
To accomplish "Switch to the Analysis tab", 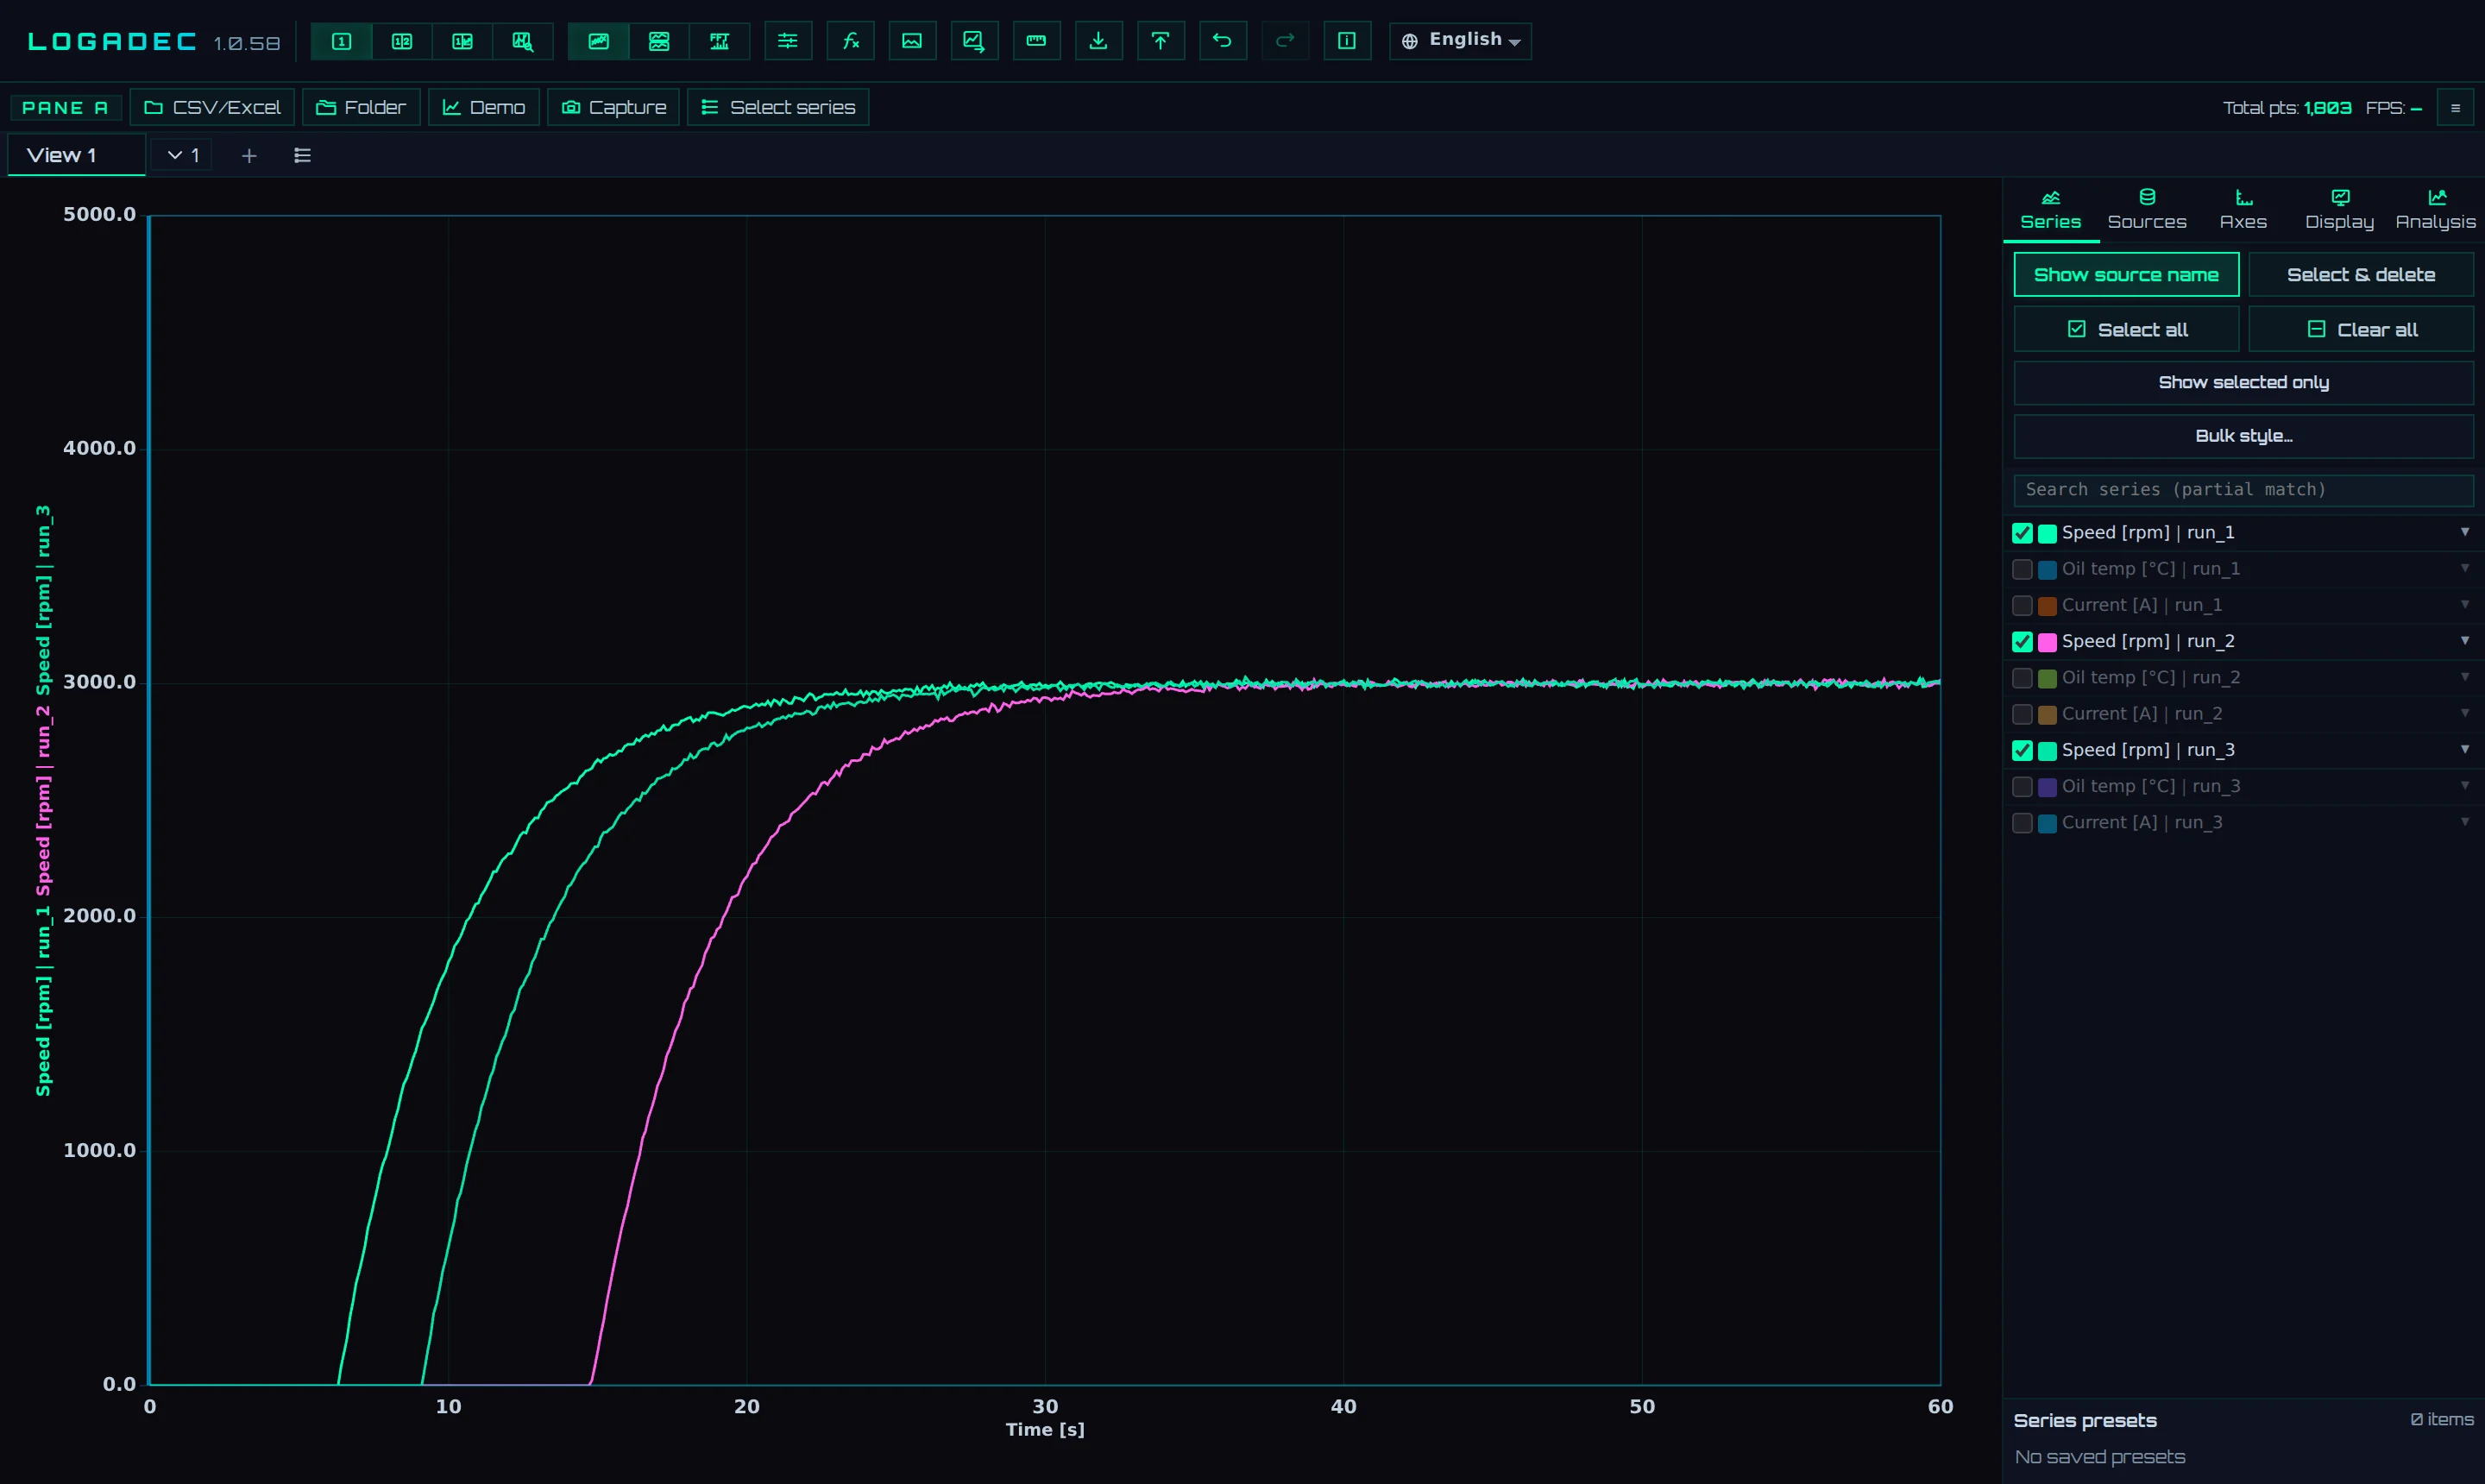I will point(2435,210).
